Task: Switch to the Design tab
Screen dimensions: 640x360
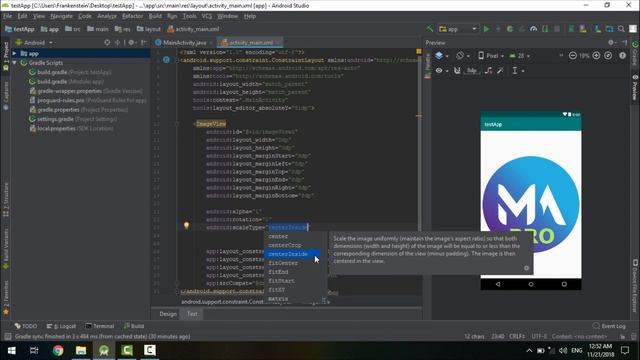Action: click(168, 314)
